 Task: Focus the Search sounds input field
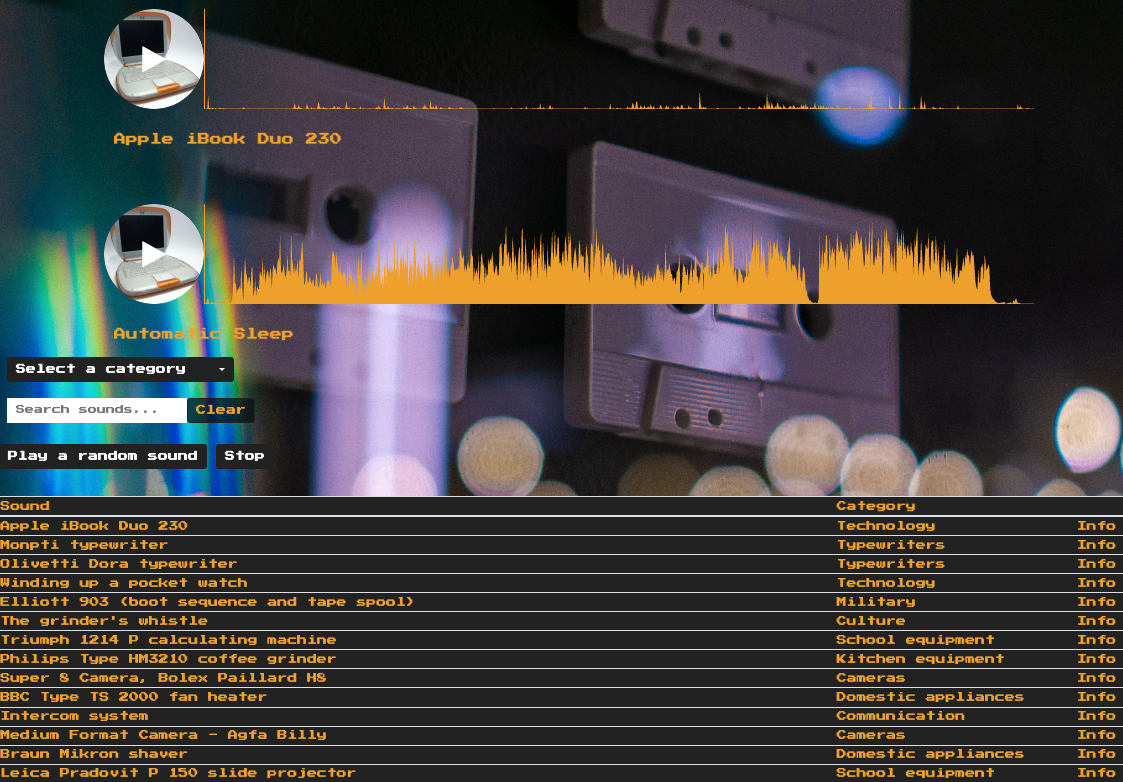pos(97,410)
